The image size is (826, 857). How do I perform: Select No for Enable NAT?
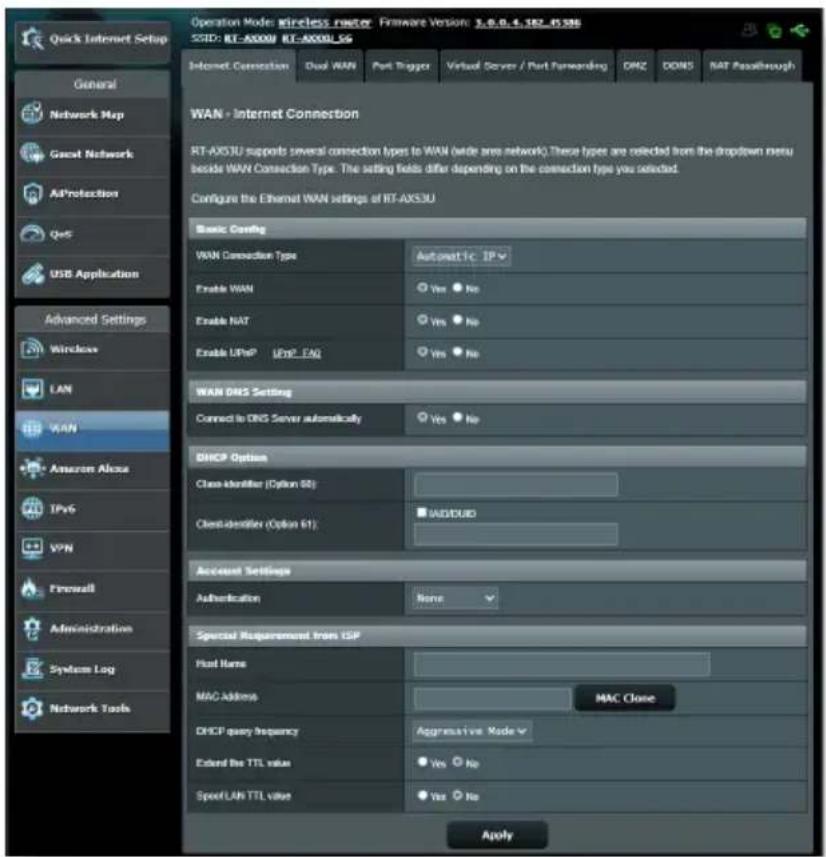click(x=458, y=319)
